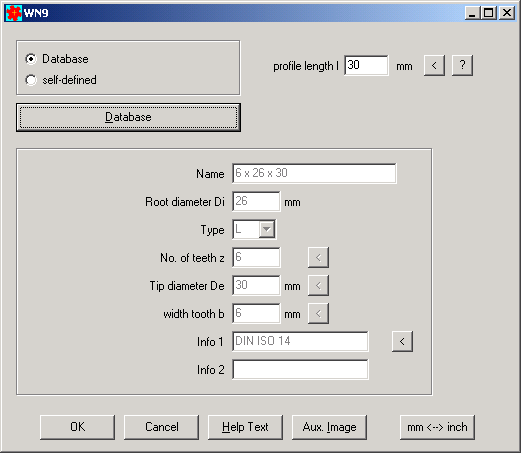Click the Cancel button
This screenshot has width=521, height=453.
(161, 427)
